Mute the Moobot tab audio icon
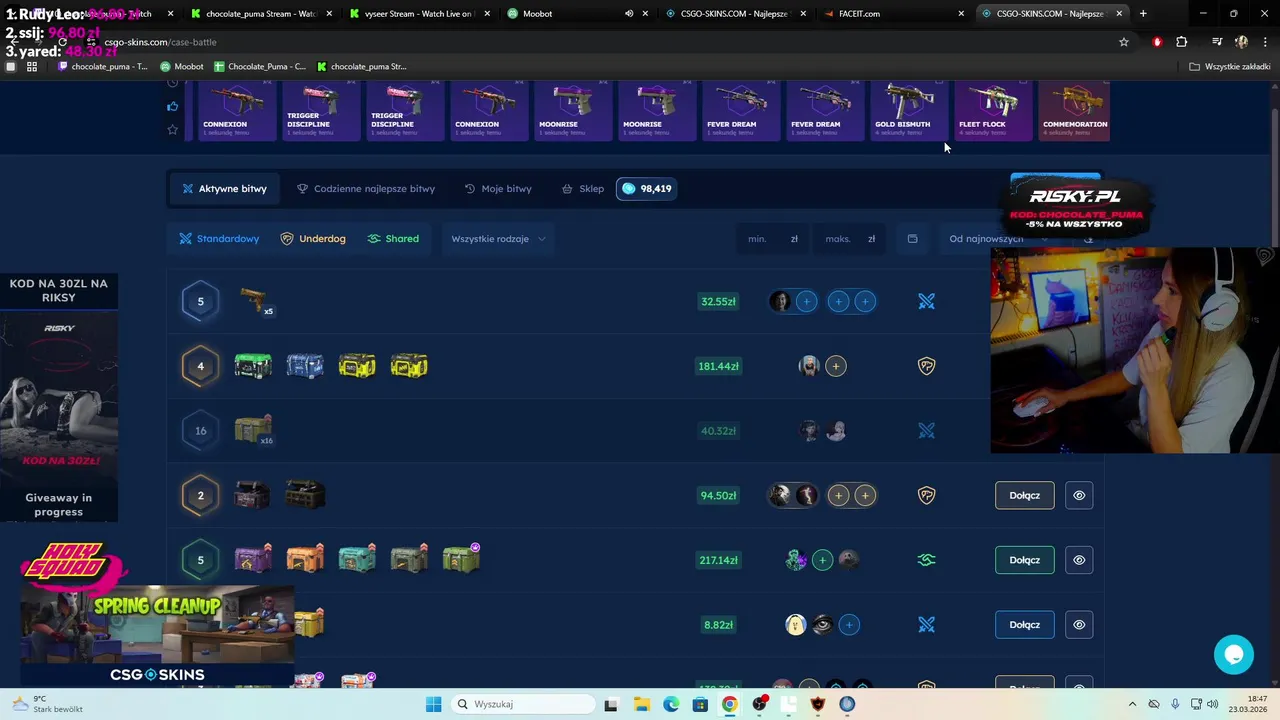Screen dimensions: 1280x720 [x=629, y=14]
